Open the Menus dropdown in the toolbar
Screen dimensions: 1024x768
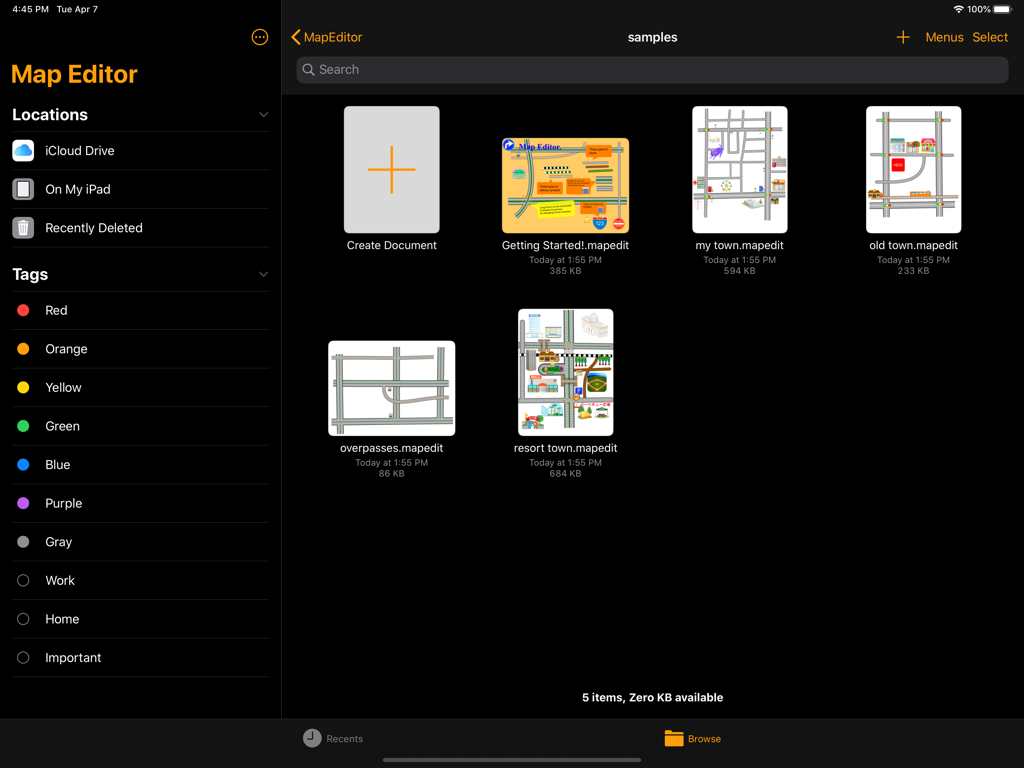point(944,37)
